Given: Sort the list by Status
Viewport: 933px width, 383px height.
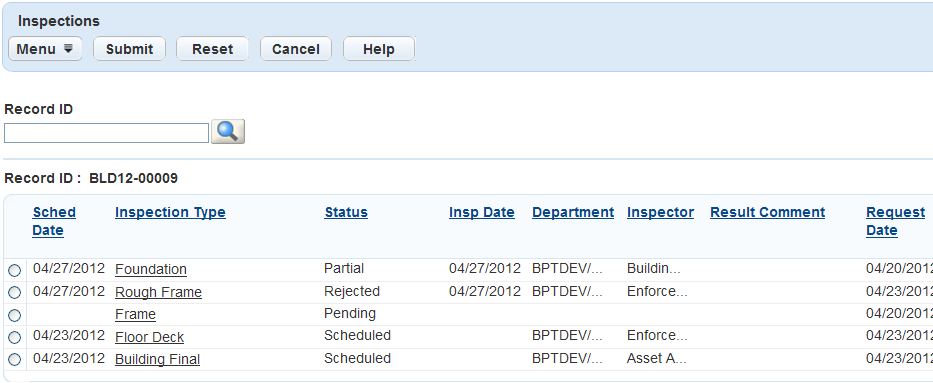Looking at the screenshot, I should click(x=346, y=212).
